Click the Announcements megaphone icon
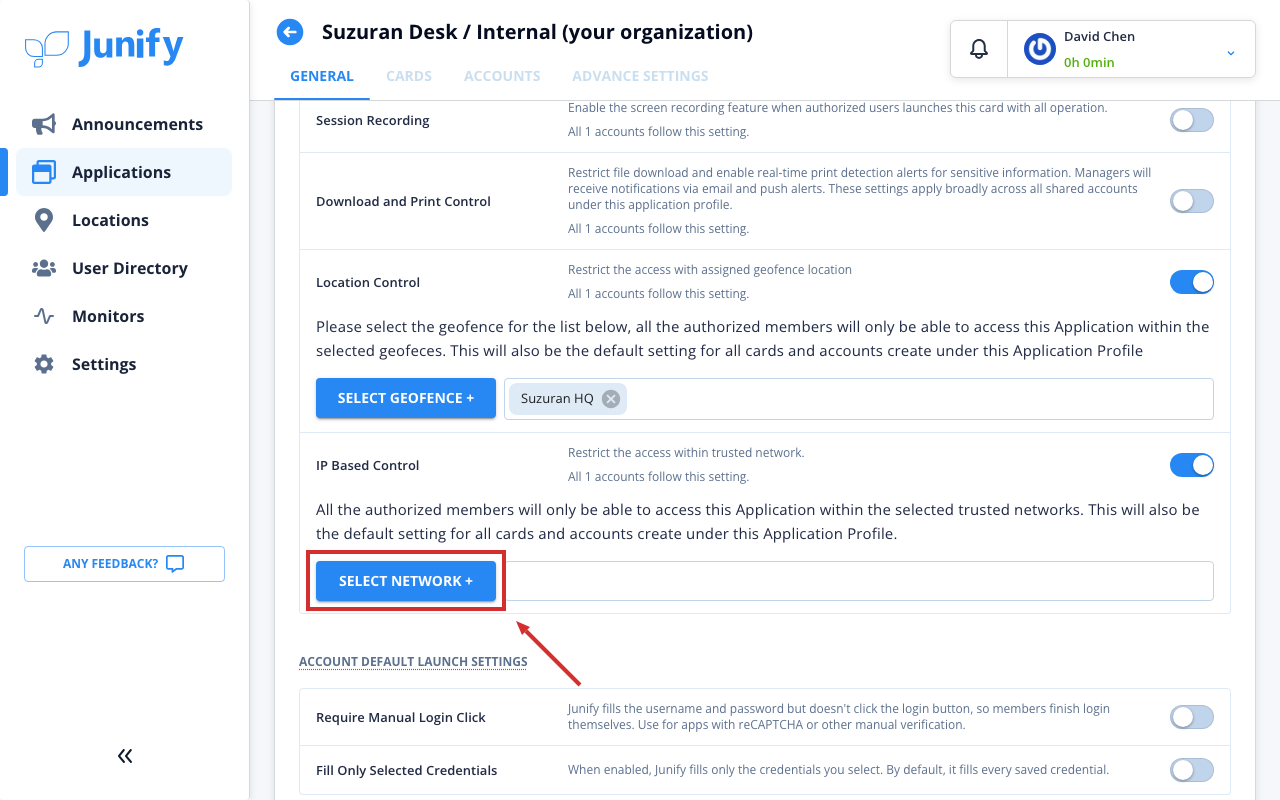The width and height of the screenshot is (1280, 800). (x=44, y=124)
